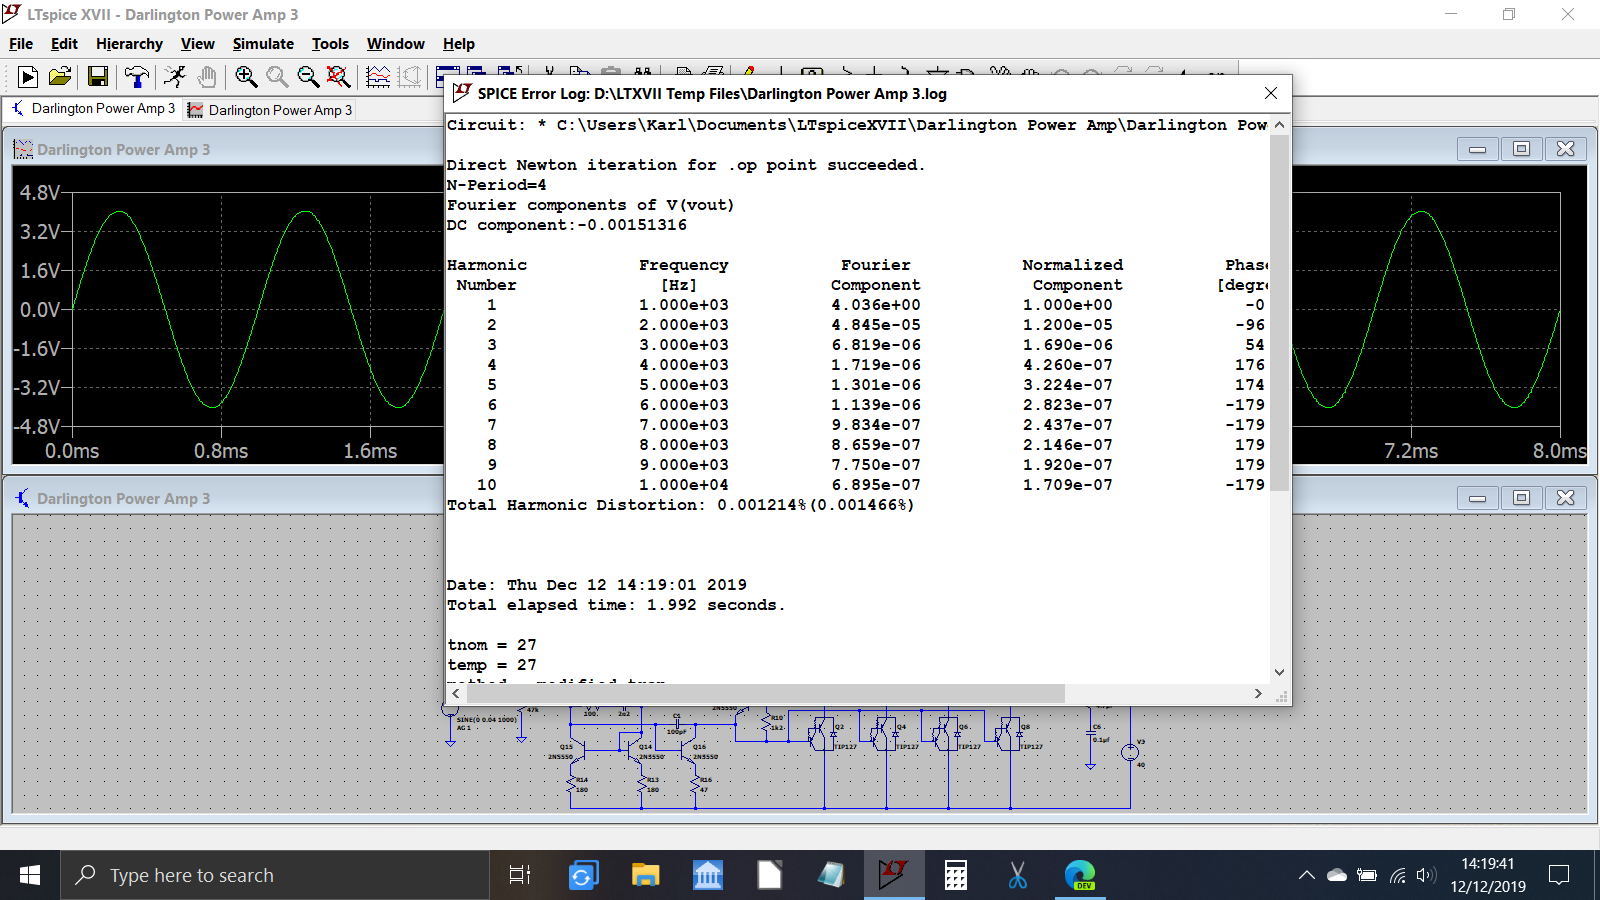Click the 4.8V axis label in waveform
Screen dimensions: 1600x900
(40, 192)
